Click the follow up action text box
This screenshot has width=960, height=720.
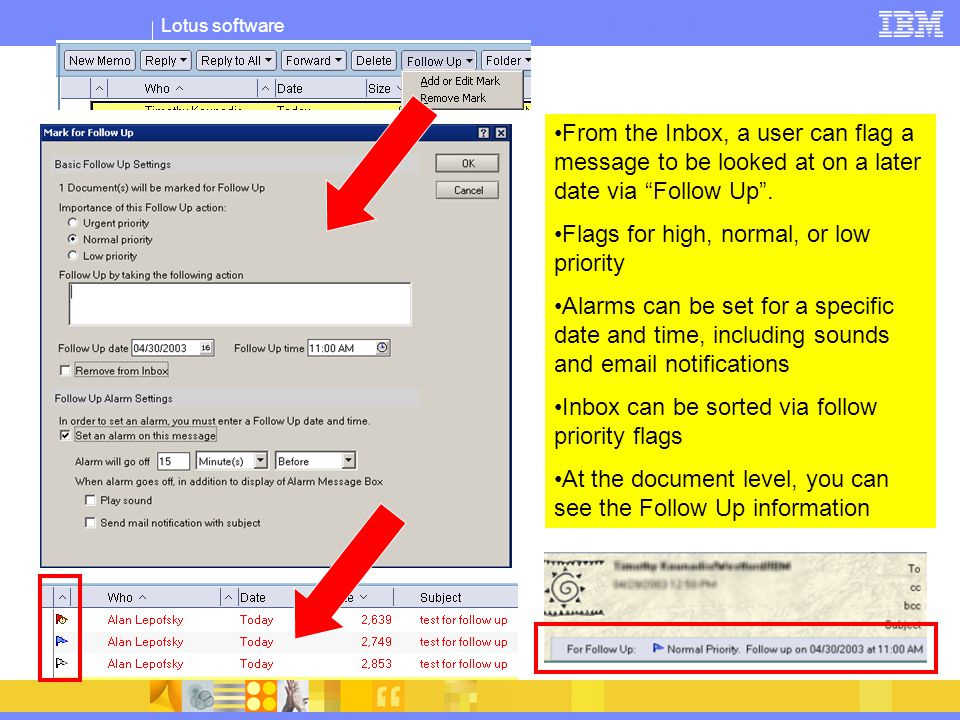tap(240, 304)
